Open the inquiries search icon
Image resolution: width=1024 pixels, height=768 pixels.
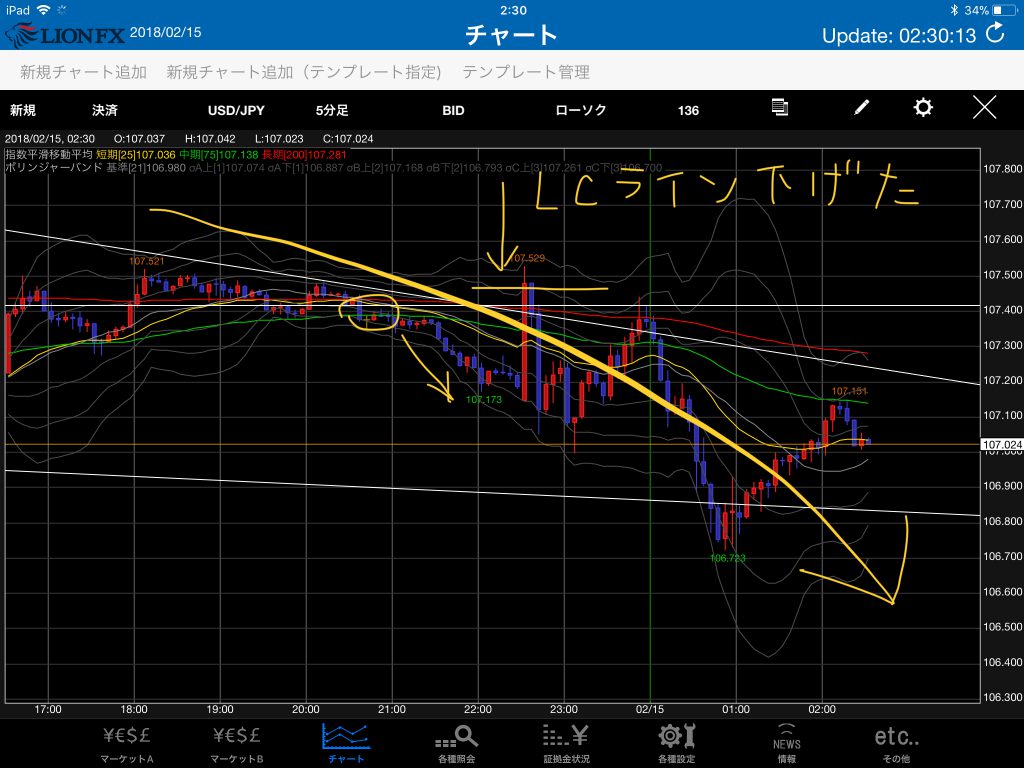(x=458, y=742)
